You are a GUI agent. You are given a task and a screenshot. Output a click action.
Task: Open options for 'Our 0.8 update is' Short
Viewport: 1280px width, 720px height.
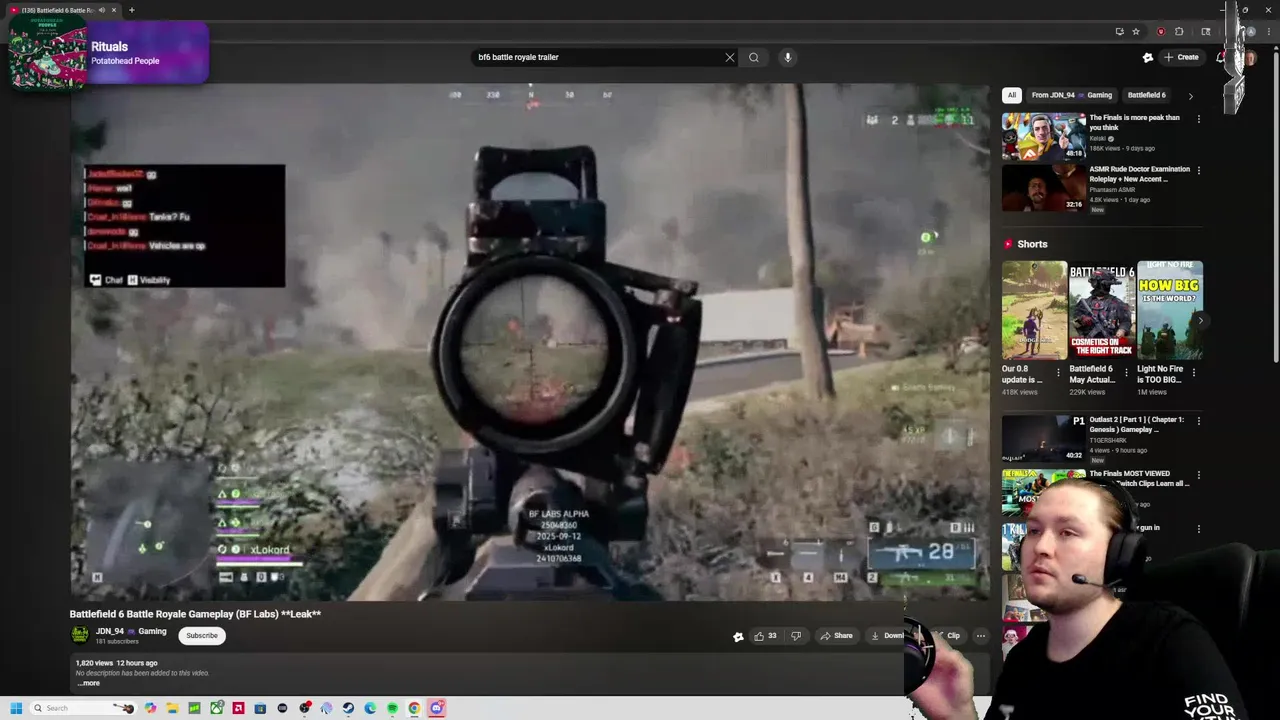coord(1058,372)
